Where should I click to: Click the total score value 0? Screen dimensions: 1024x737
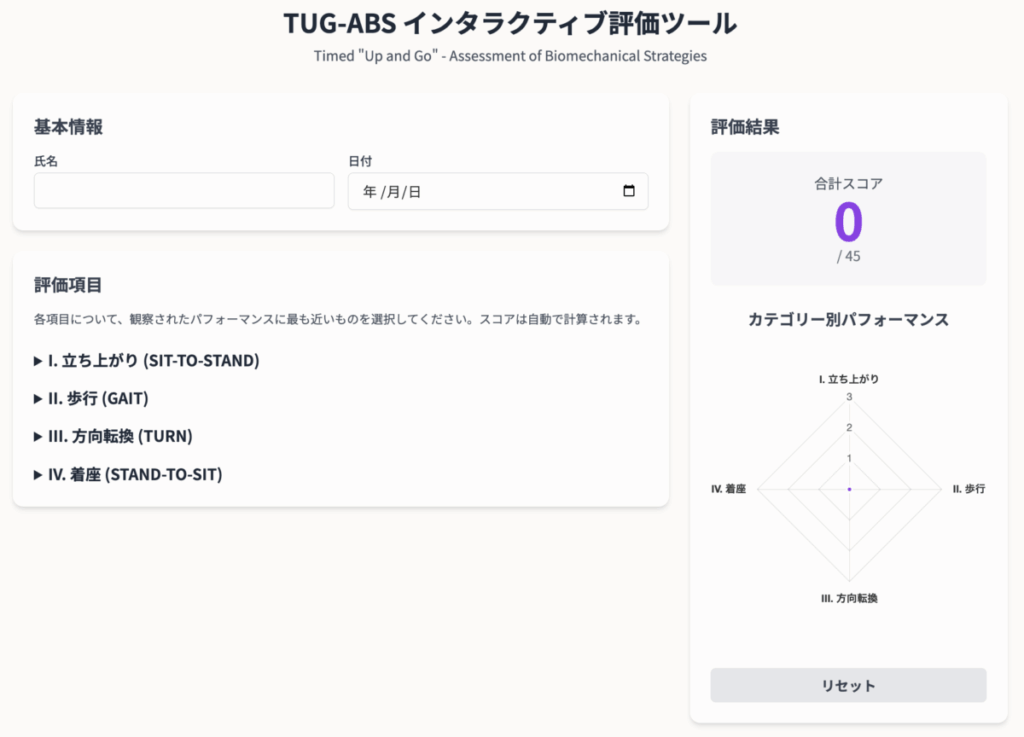[847, 222]
